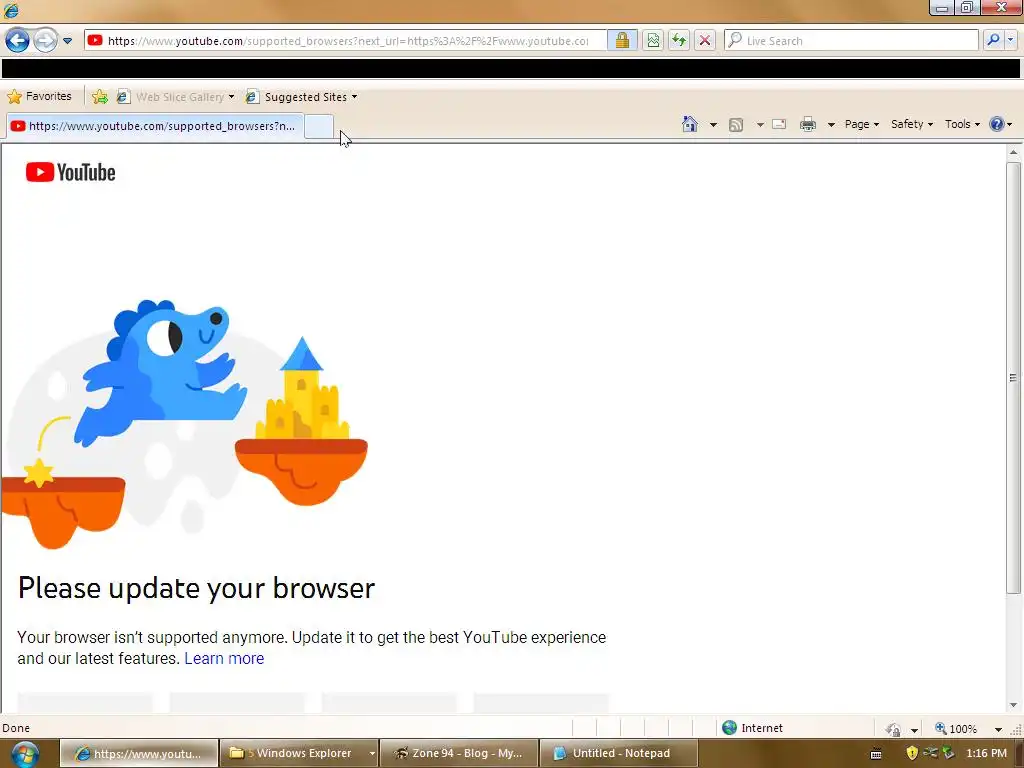
Task: Open the recent pages dropdown arrow
Action: [x=67, y=40]
